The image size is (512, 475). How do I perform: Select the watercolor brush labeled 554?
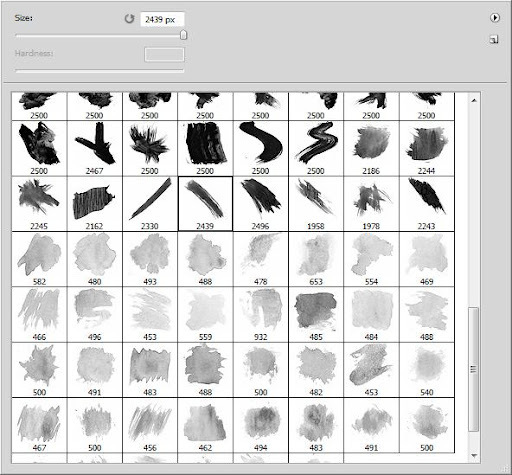coord(371,259)
